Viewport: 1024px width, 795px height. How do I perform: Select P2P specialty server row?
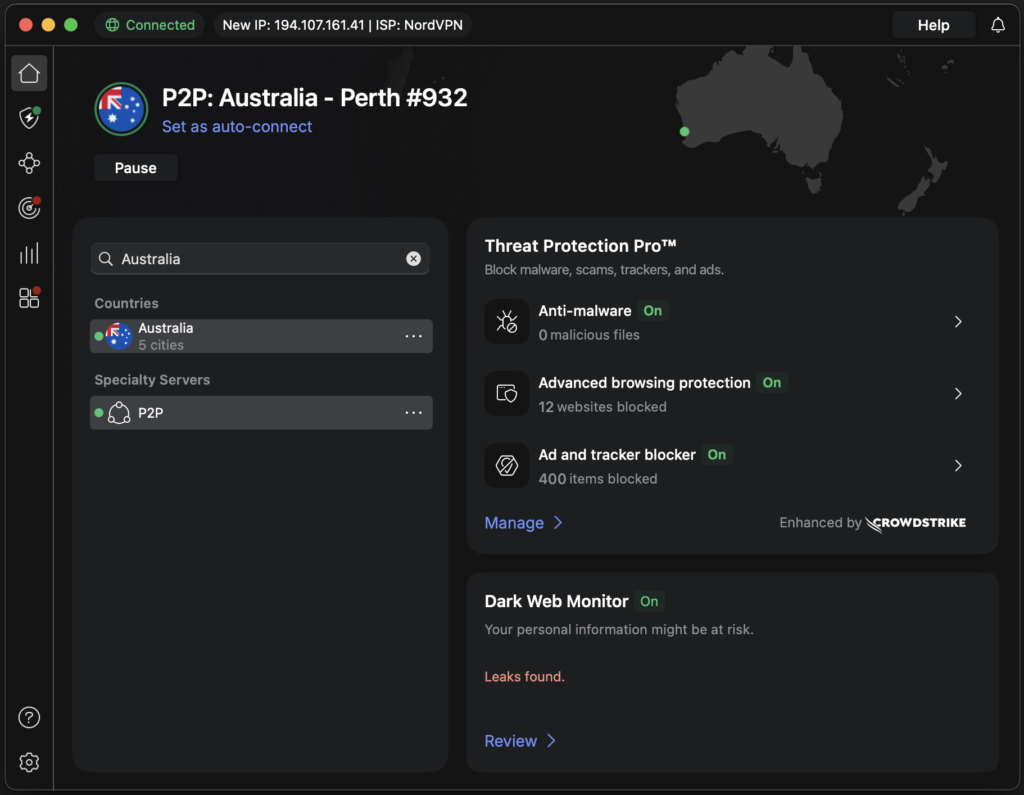click(x=261, y=413)
